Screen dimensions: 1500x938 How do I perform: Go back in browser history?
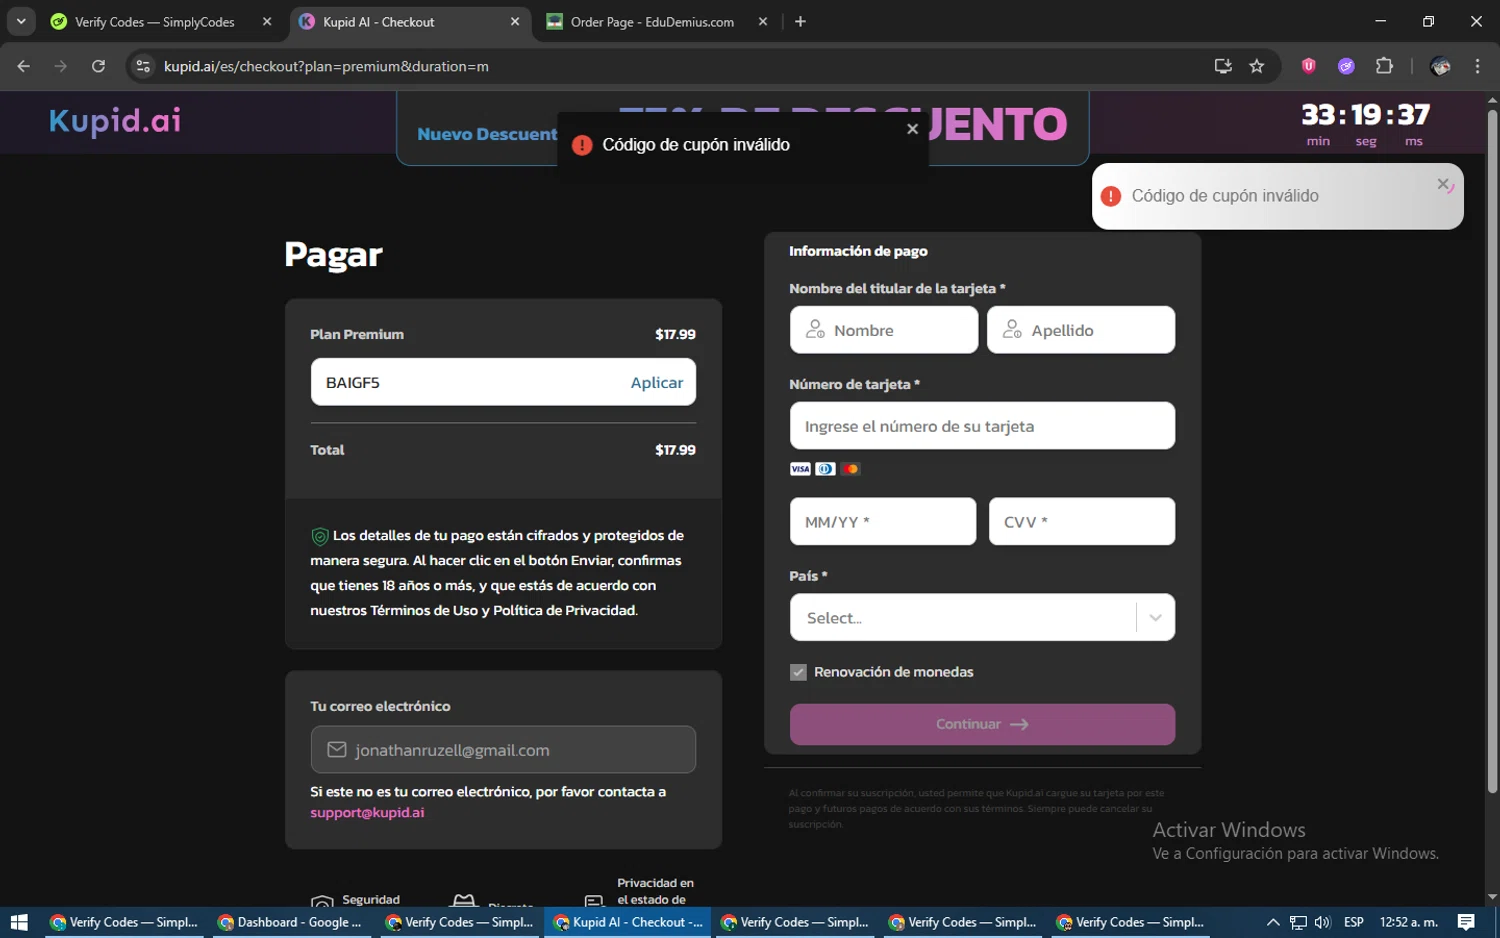[x=24, y=66]
